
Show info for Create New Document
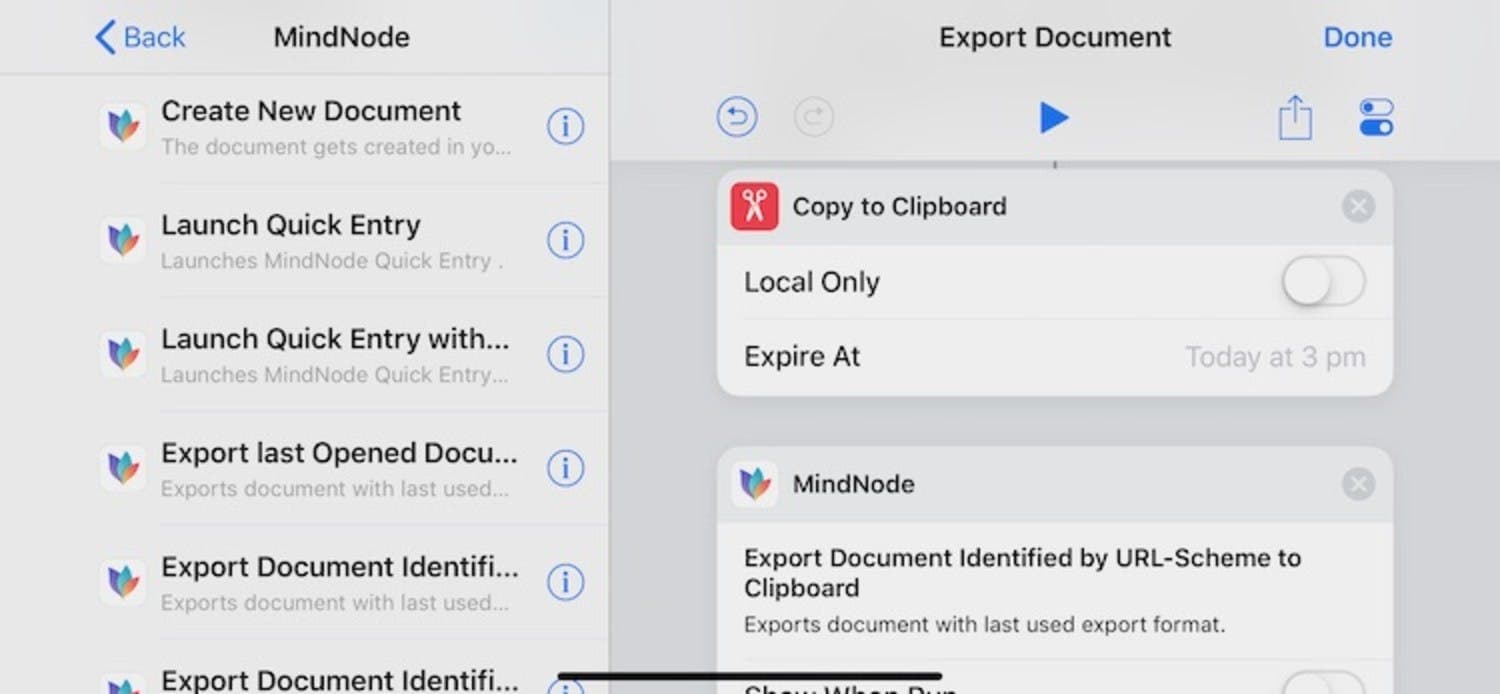pyautogui.click(x=565, y=127)
